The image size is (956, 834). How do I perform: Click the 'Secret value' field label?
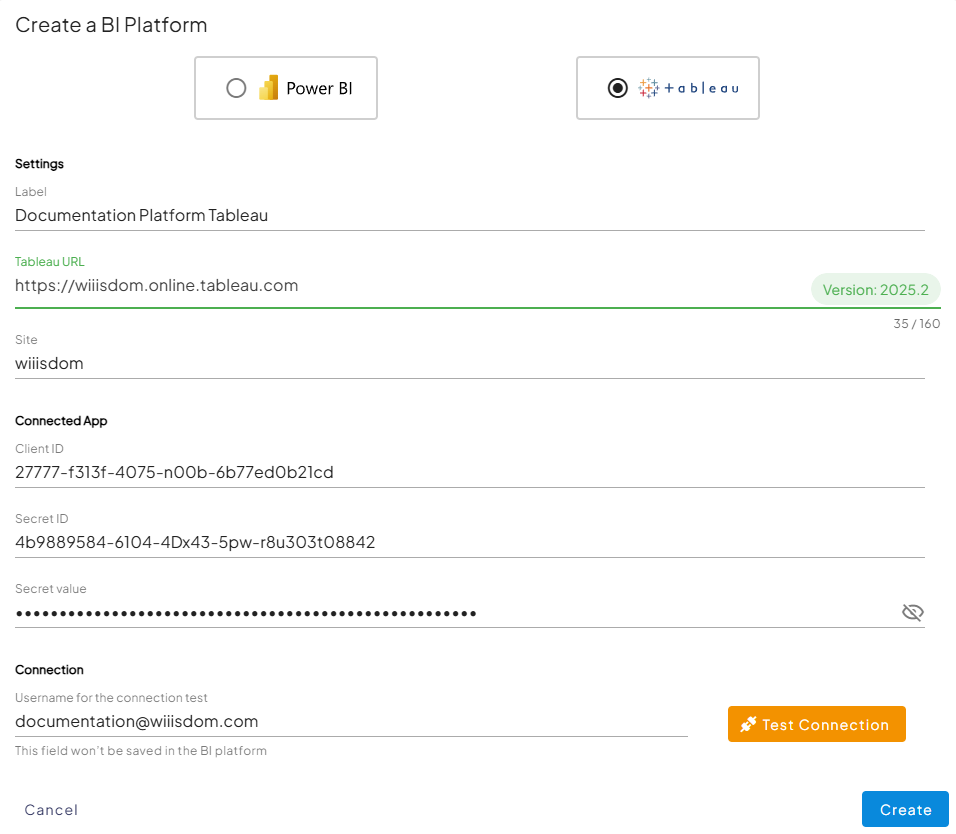[x=51, y=589]
